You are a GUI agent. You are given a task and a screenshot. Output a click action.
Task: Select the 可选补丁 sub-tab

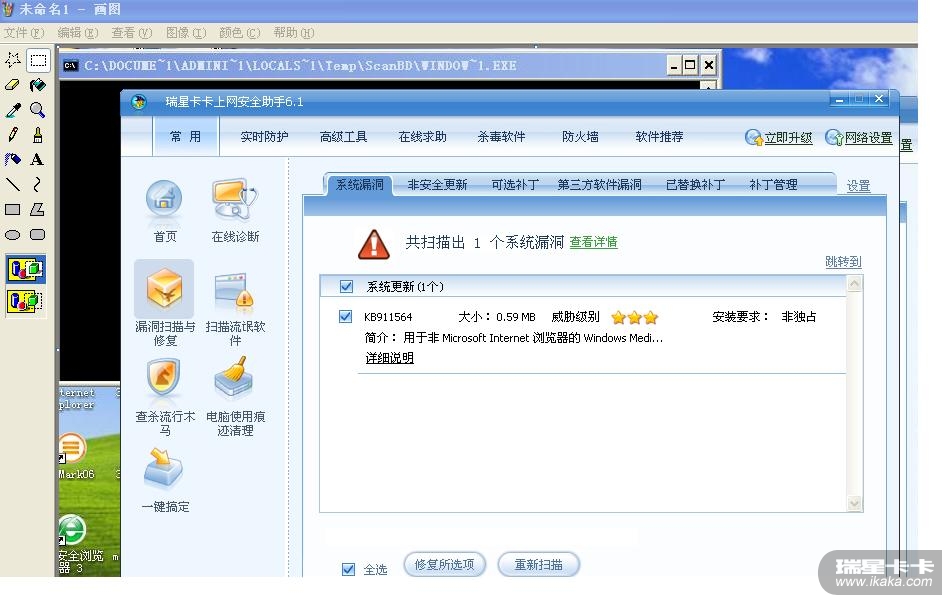coord(515,184)
